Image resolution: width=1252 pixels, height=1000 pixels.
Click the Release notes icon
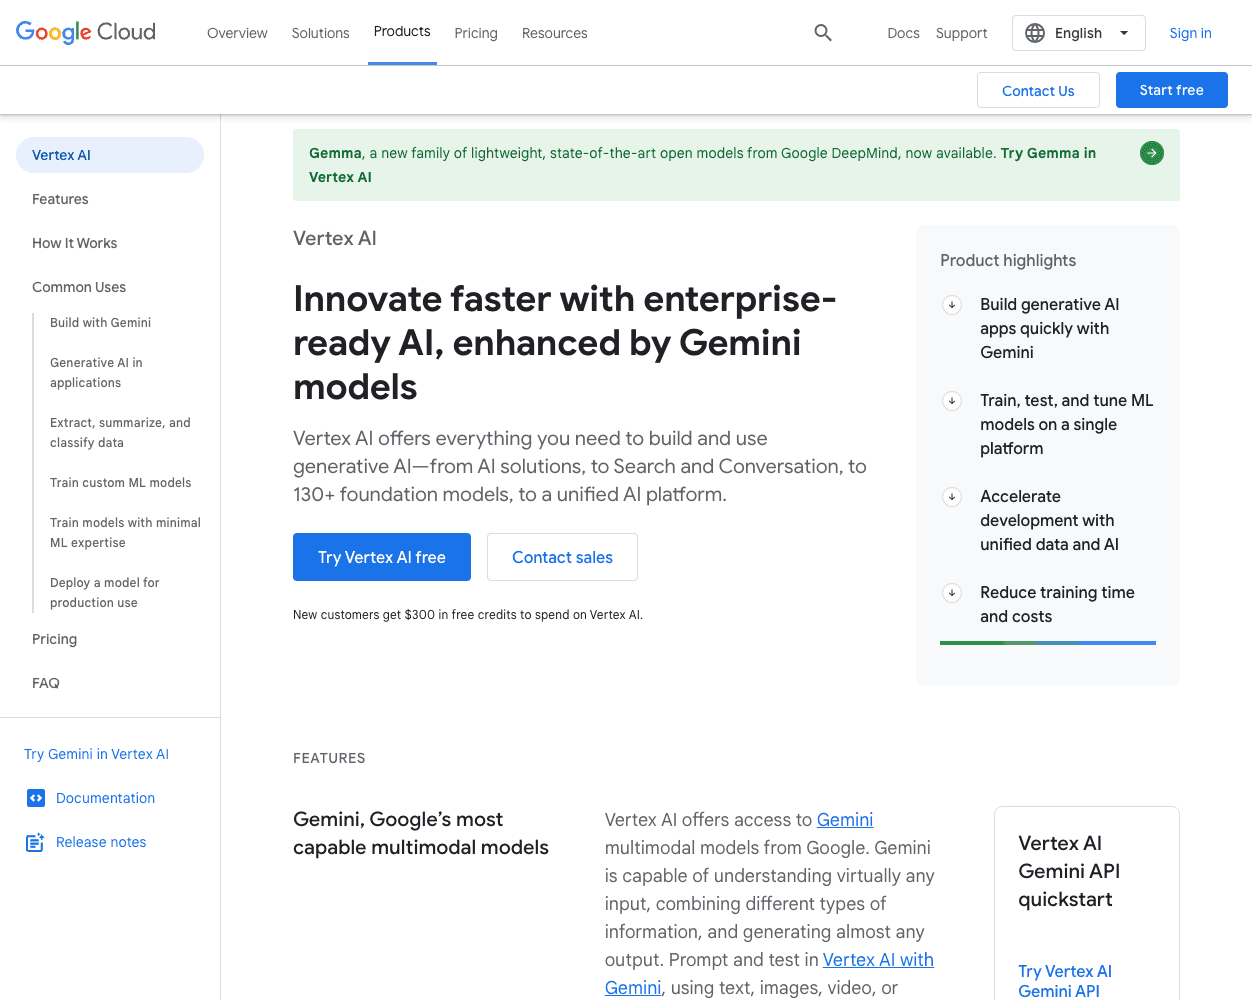35,842
